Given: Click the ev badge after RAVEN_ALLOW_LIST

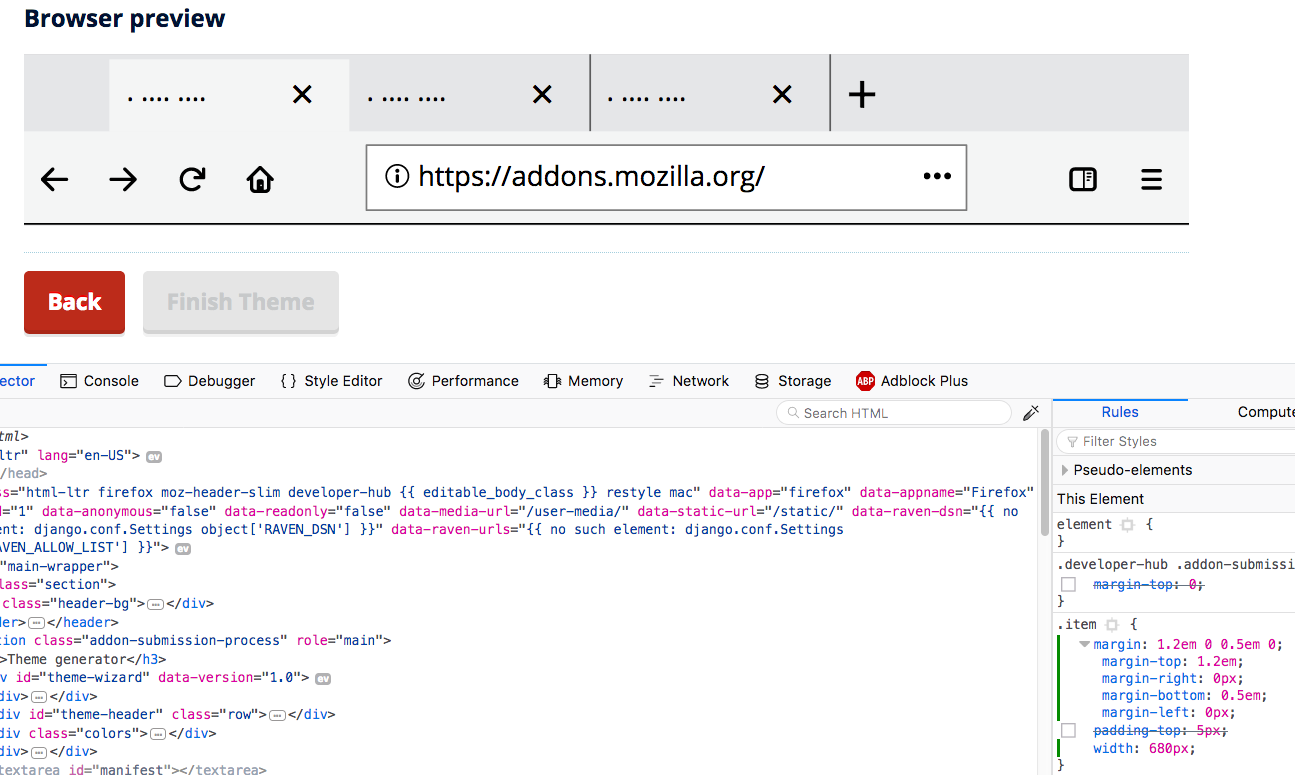Looking at the screenshot, I should tap(183, 549).
